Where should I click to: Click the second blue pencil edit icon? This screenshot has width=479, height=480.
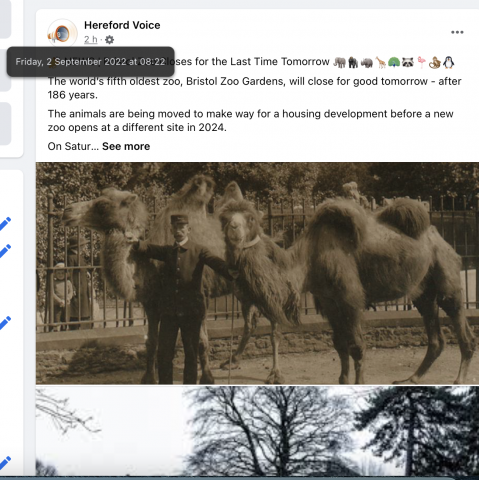tap(5, 251)
